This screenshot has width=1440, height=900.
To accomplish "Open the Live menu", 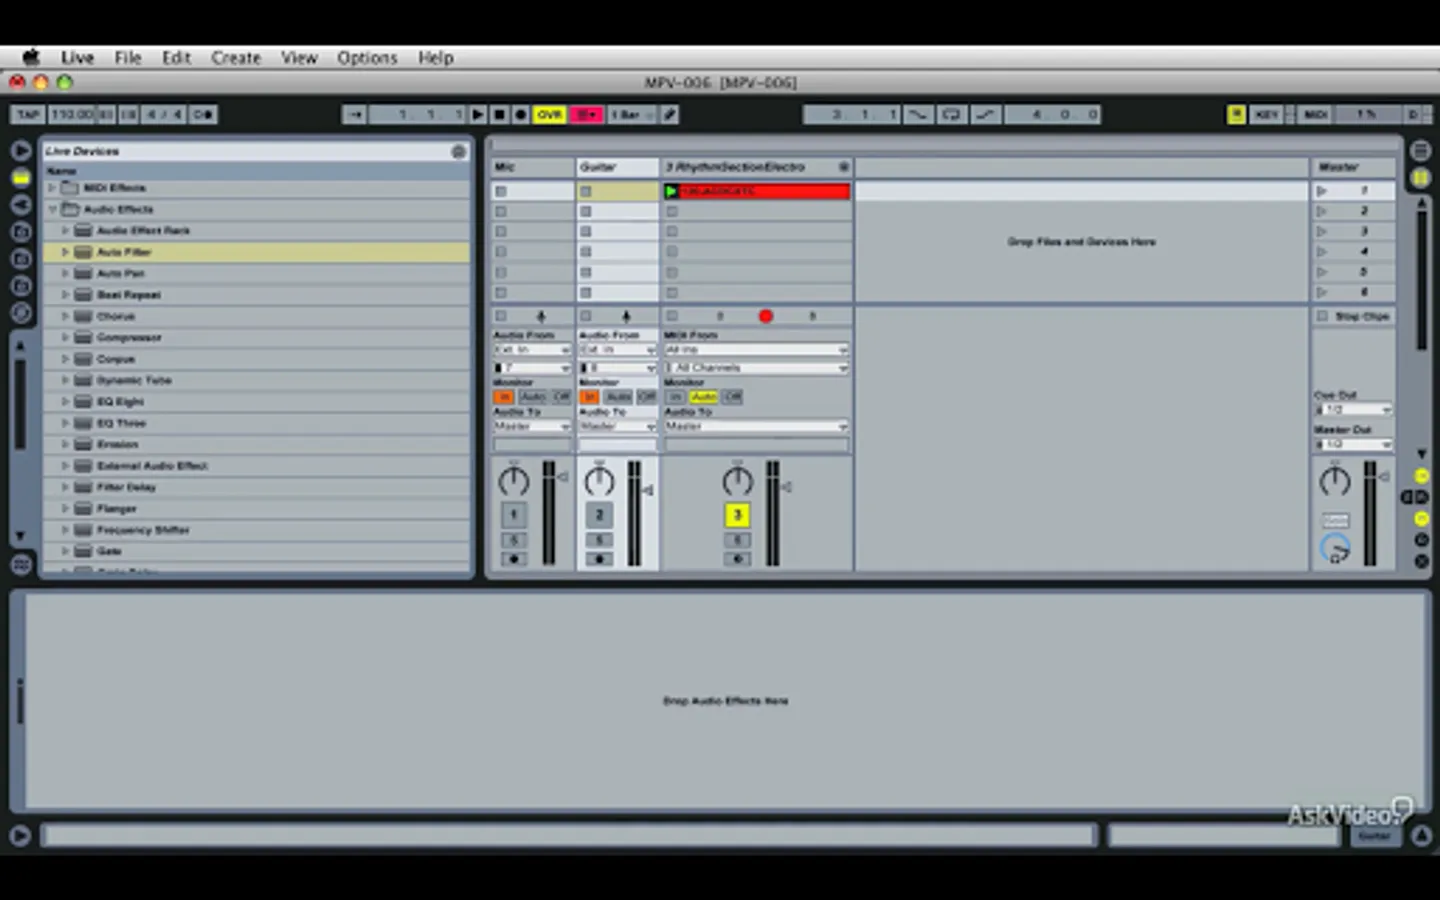I will (x=77, y=58).
